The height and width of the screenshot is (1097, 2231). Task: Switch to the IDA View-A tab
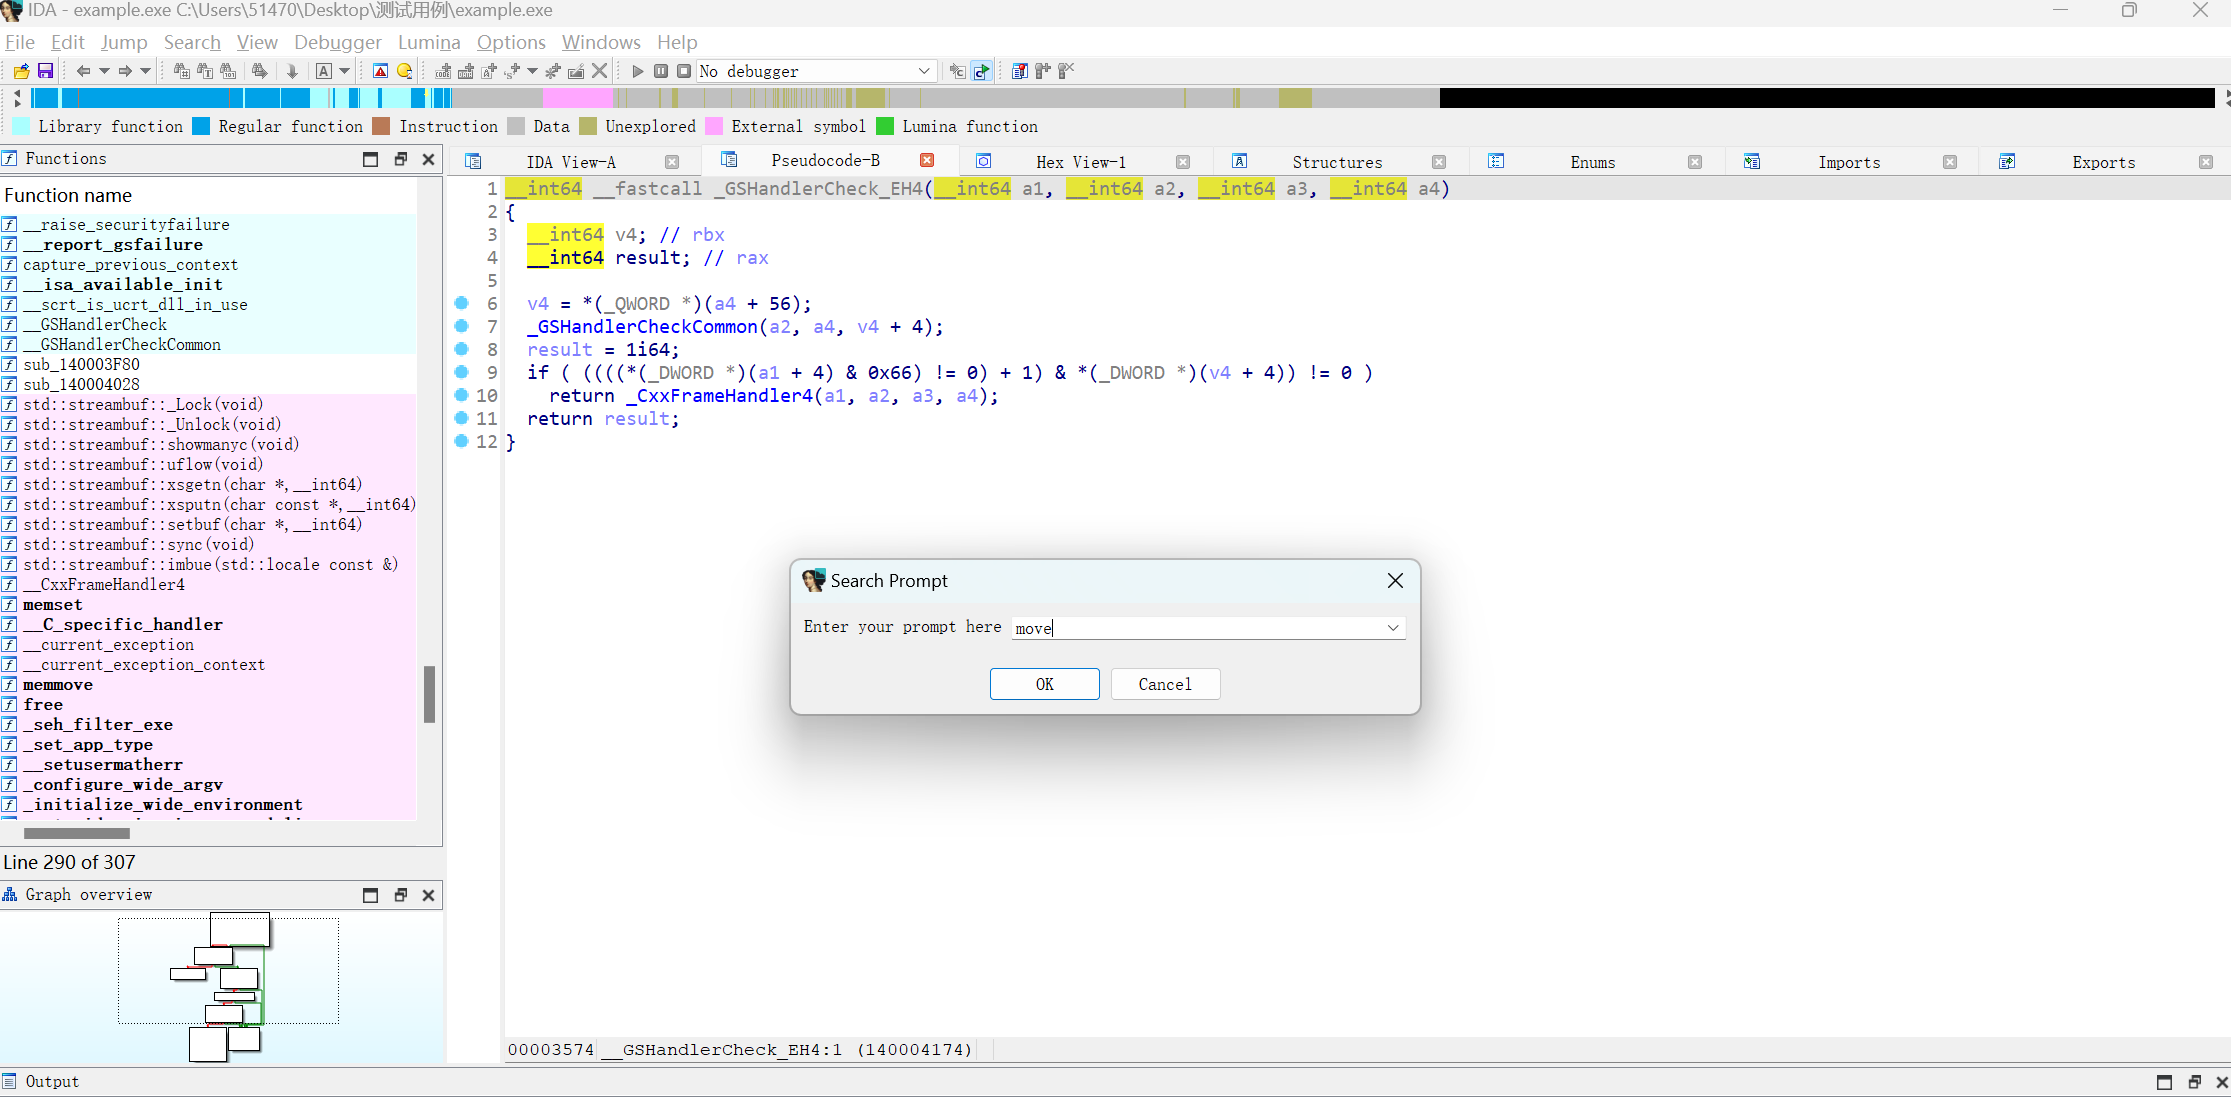tap(571, 162)
